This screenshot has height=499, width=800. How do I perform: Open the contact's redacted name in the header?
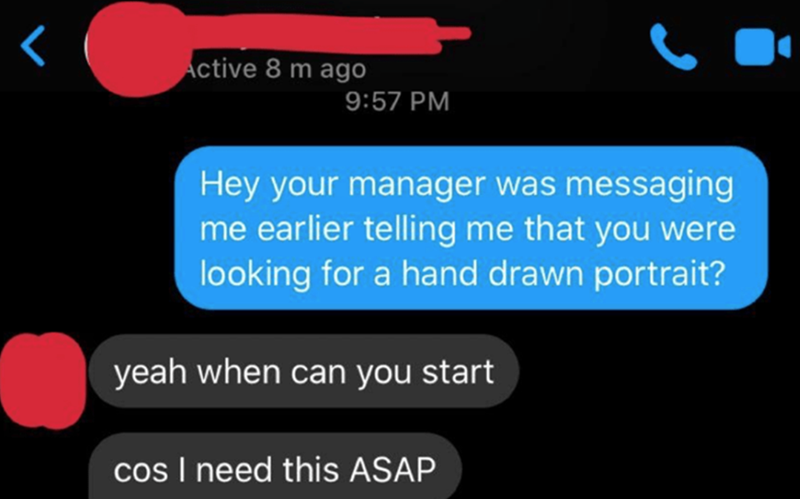(x=327, y=34)
